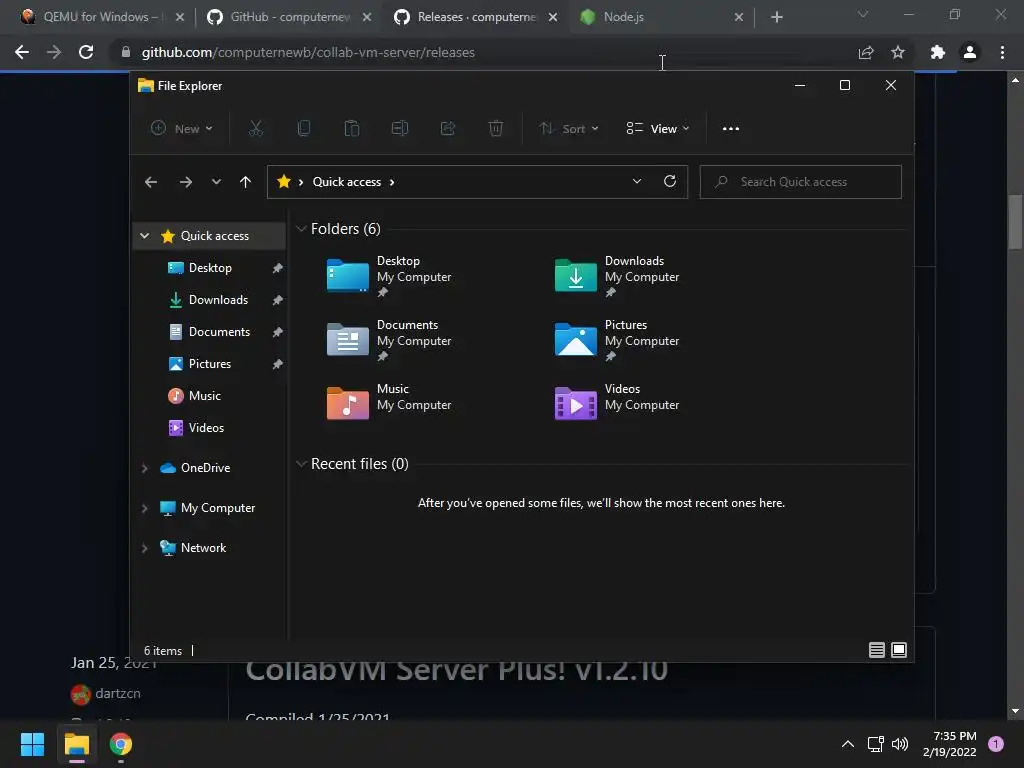The height and width of the screenshot is (768, 1024).
Task: Collapse the Folders (6) group
Action: [x=301, y=229]
